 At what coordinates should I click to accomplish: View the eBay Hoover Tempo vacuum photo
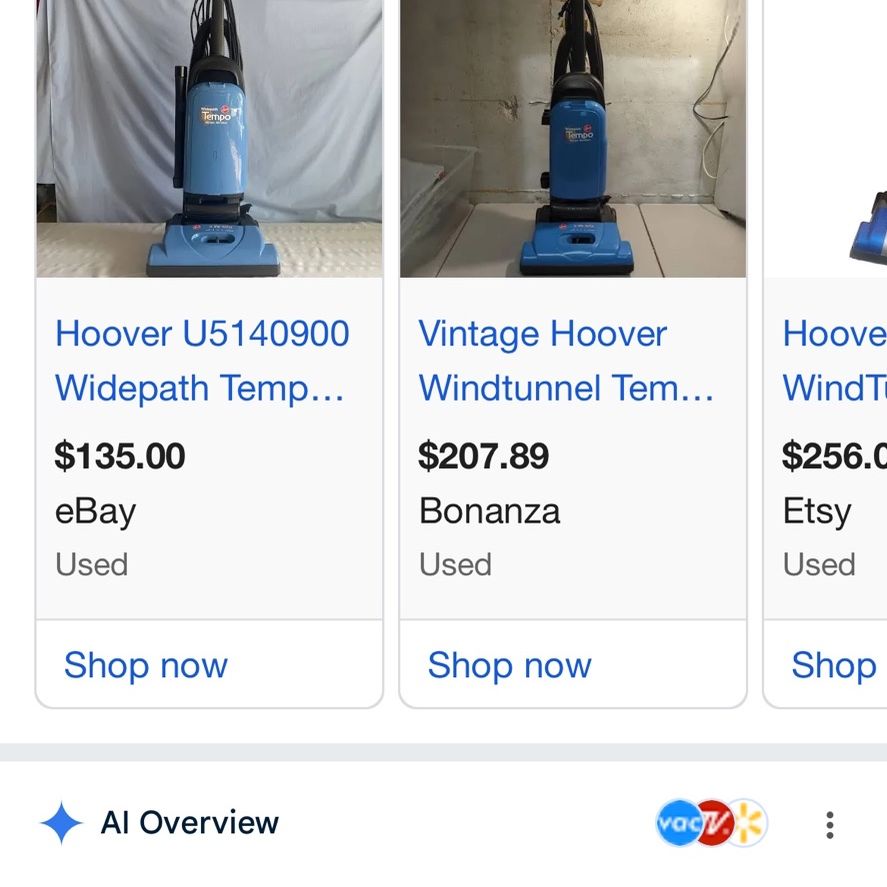(209, 139)
